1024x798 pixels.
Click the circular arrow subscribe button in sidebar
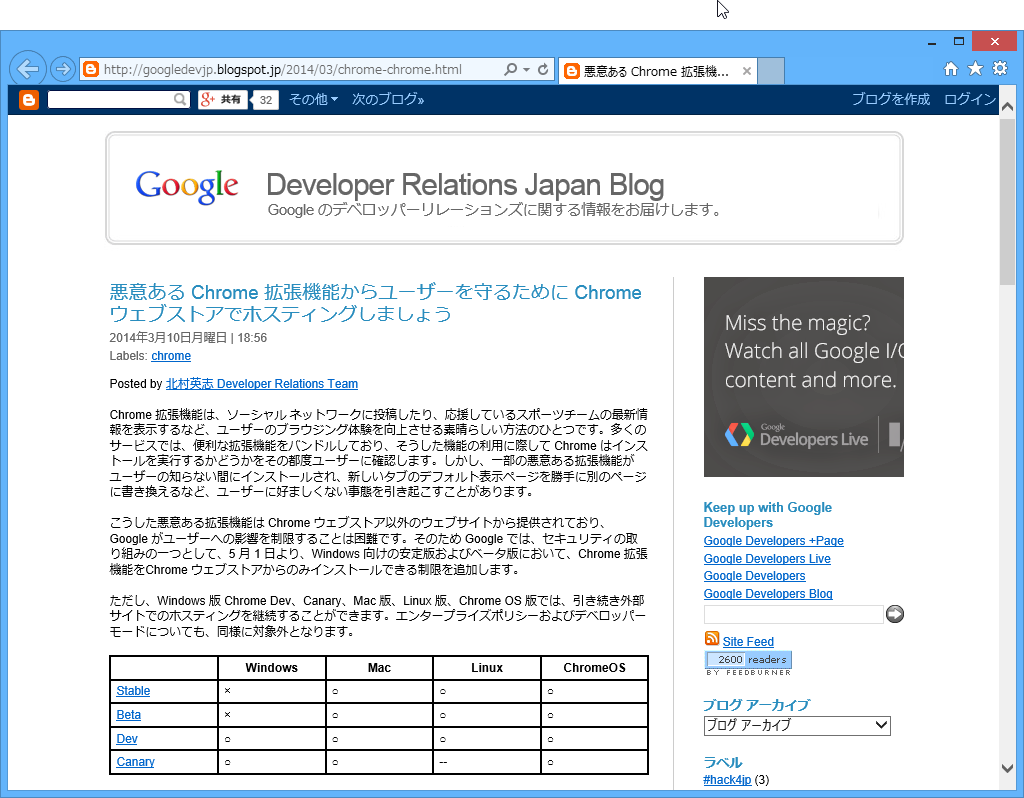(896, 614)
